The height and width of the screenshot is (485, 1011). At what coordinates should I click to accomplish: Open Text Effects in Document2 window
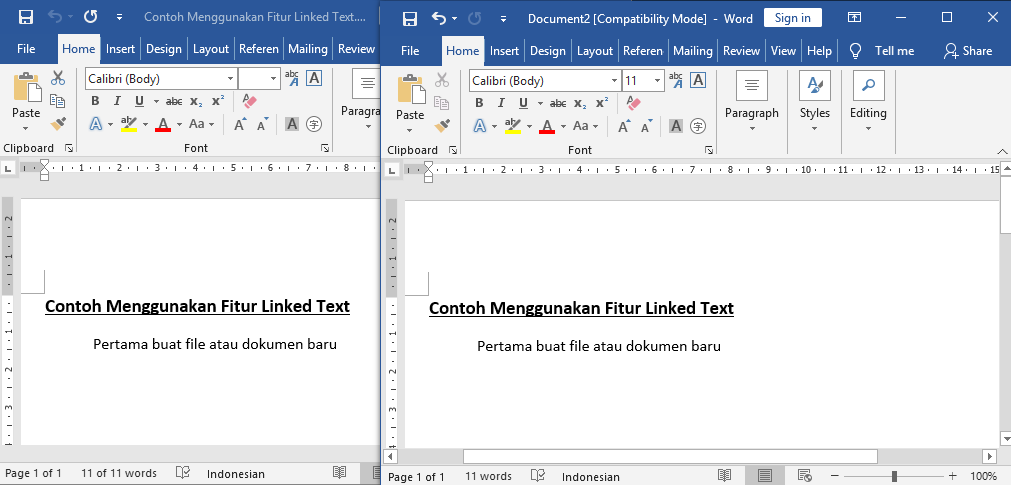coord(480,126)
